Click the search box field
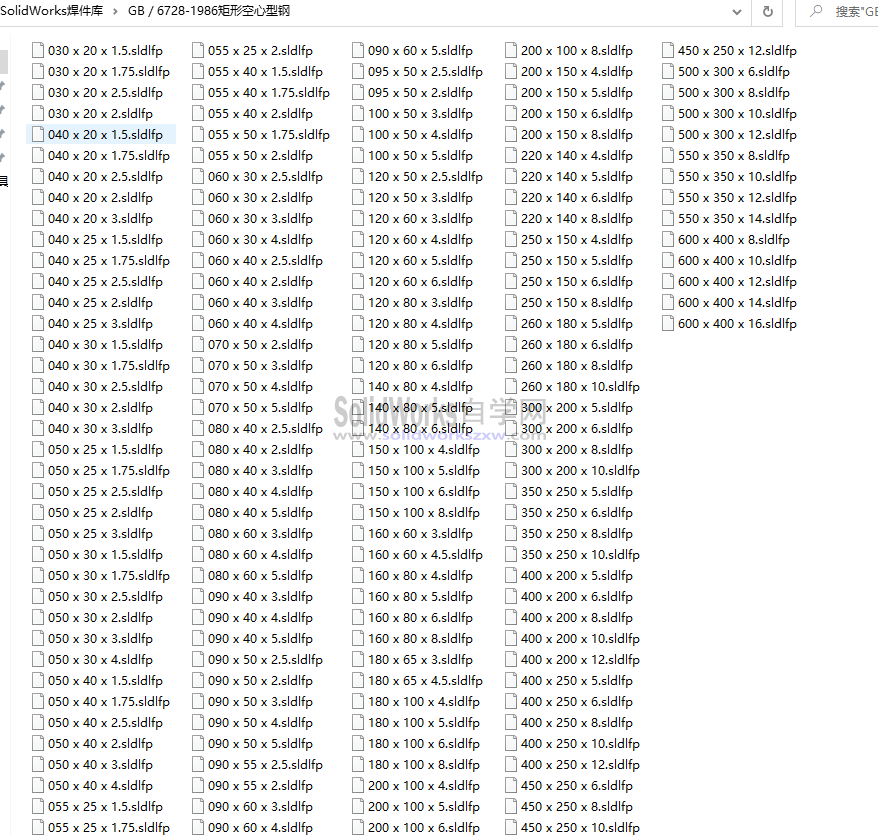Image resolution: width=878 pixels, height=836 pixels. click(x=837, y=12)
